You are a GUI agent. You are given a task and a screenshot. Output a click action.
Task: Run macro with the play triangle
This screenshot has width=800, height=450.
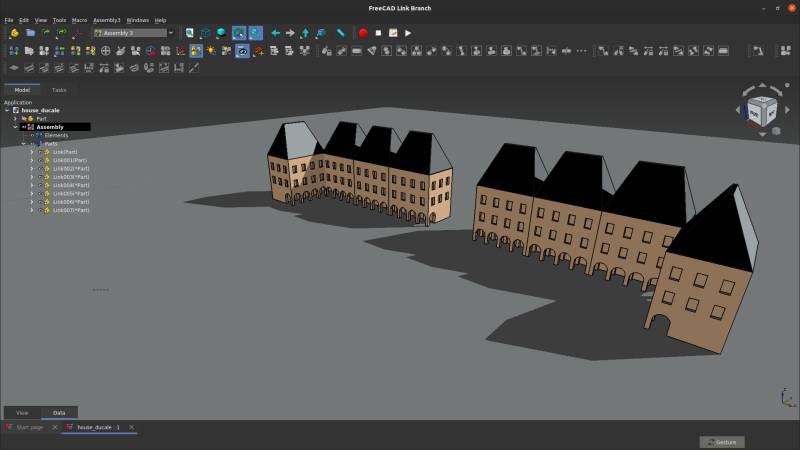point(408,33)
